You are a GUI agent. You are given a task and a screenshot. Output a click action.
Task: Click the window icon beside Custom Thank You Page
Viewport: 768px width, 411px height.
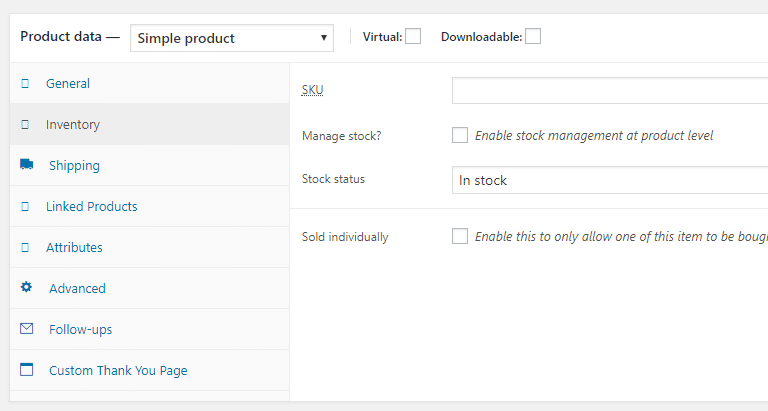pyautogui.click(x=26, y=370)
